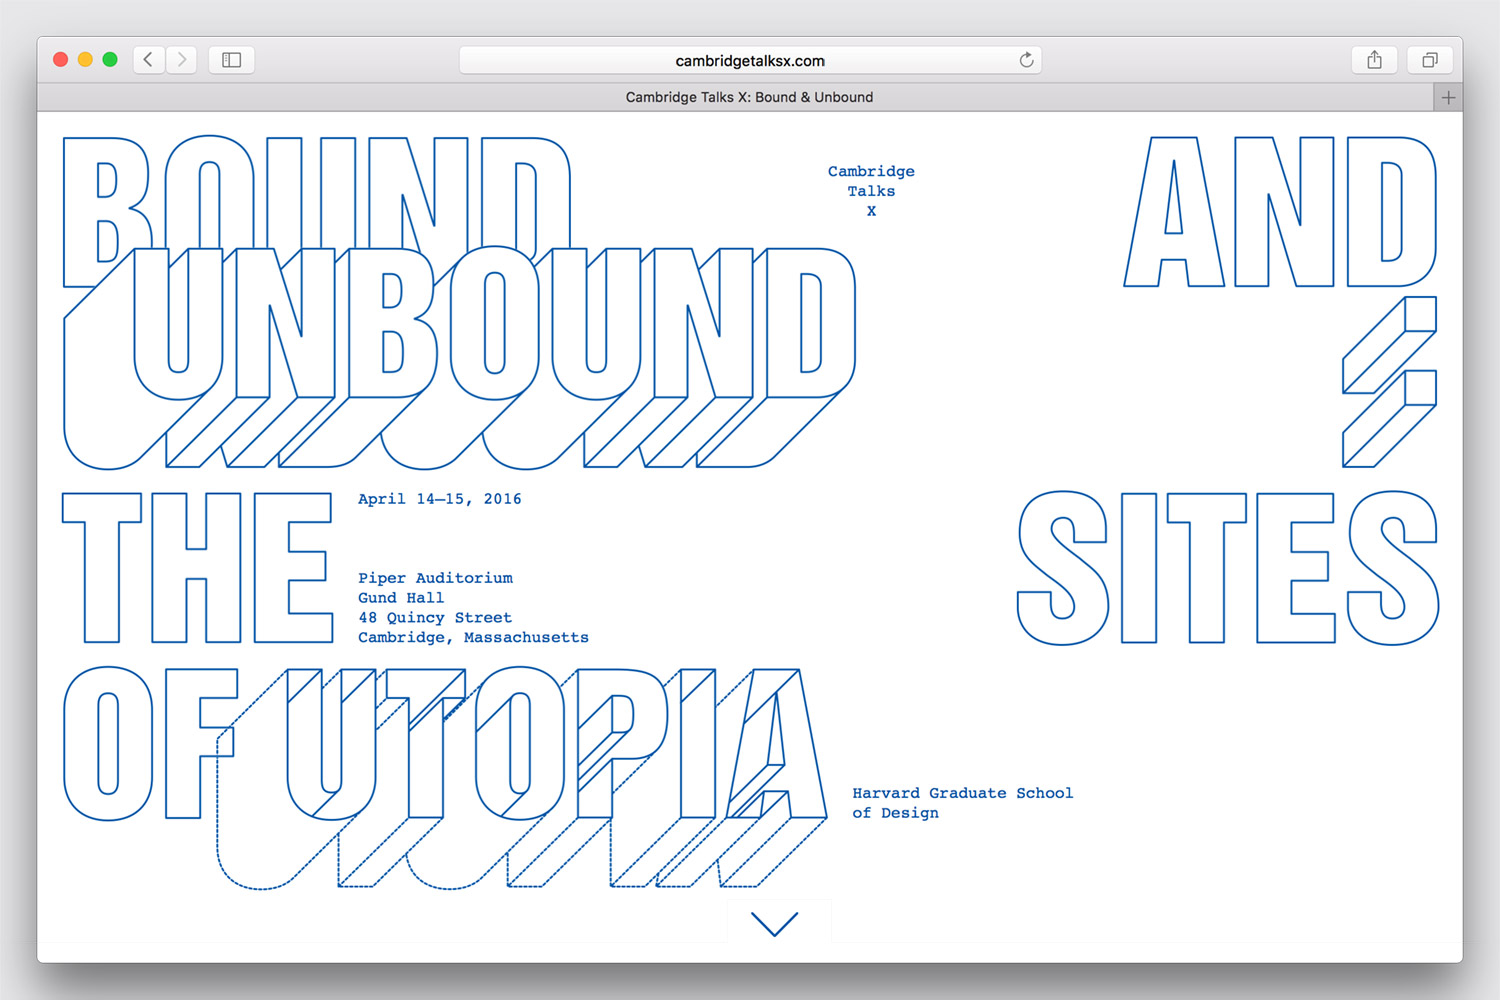This screenshot has width=1500, height=1000.
Task: Click the Piper Auditorium address block
Action: click(472, 608)
